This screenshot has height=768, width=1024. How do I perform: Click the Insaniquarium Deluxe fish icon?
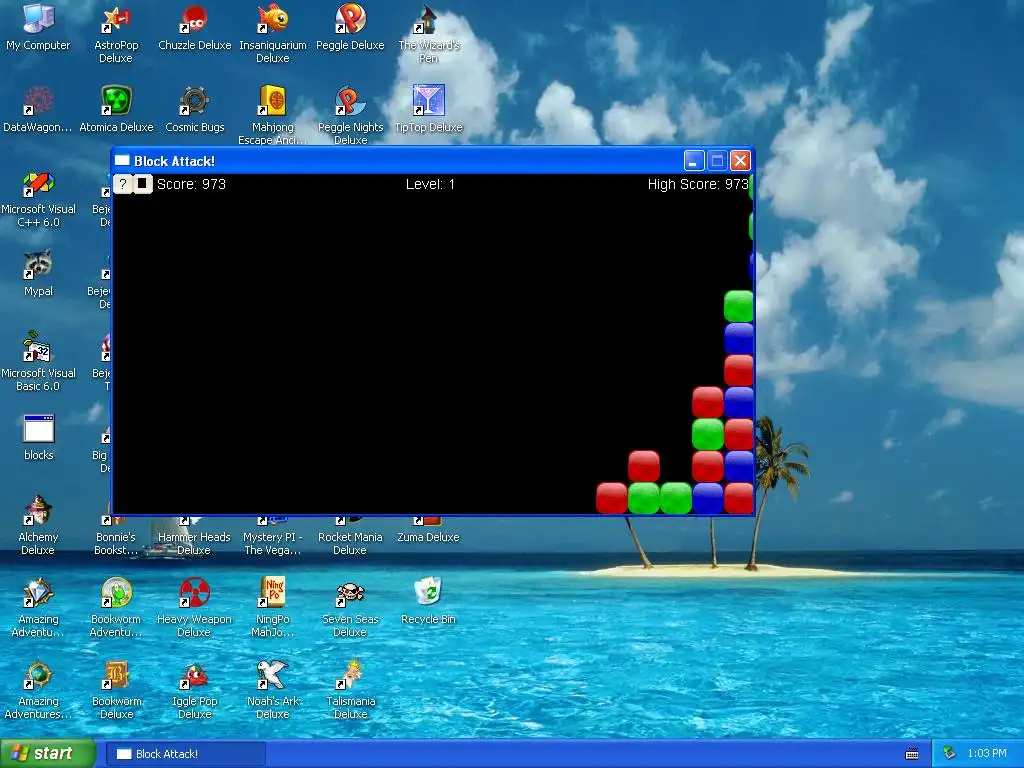(273, 19)
